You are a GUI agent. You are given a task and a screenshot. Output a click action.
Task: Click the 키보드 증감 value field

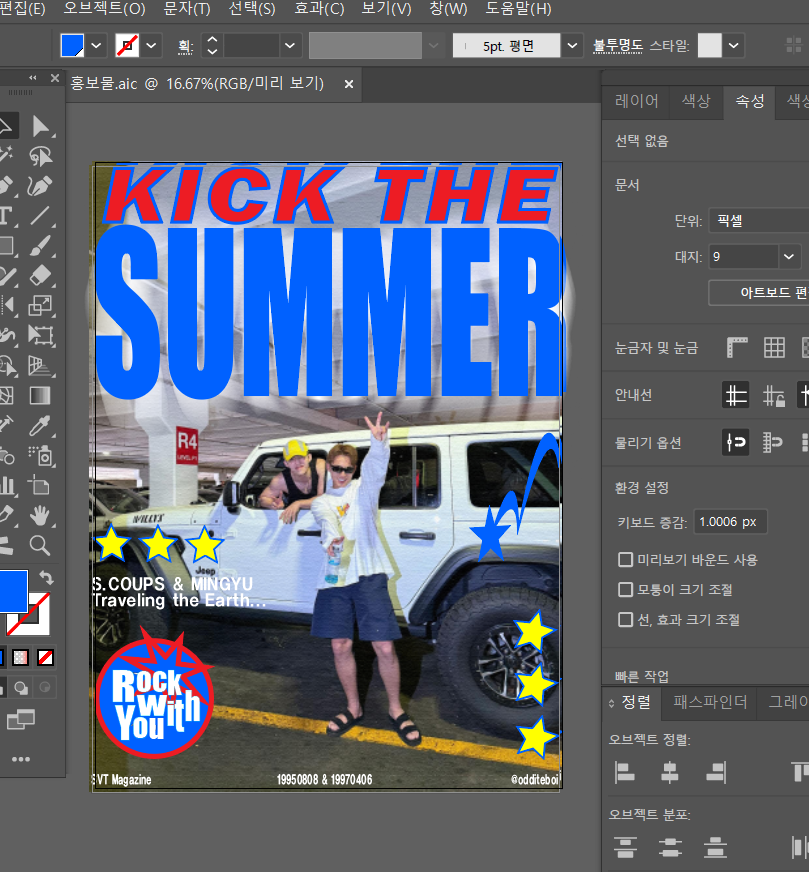pos(730,522)
